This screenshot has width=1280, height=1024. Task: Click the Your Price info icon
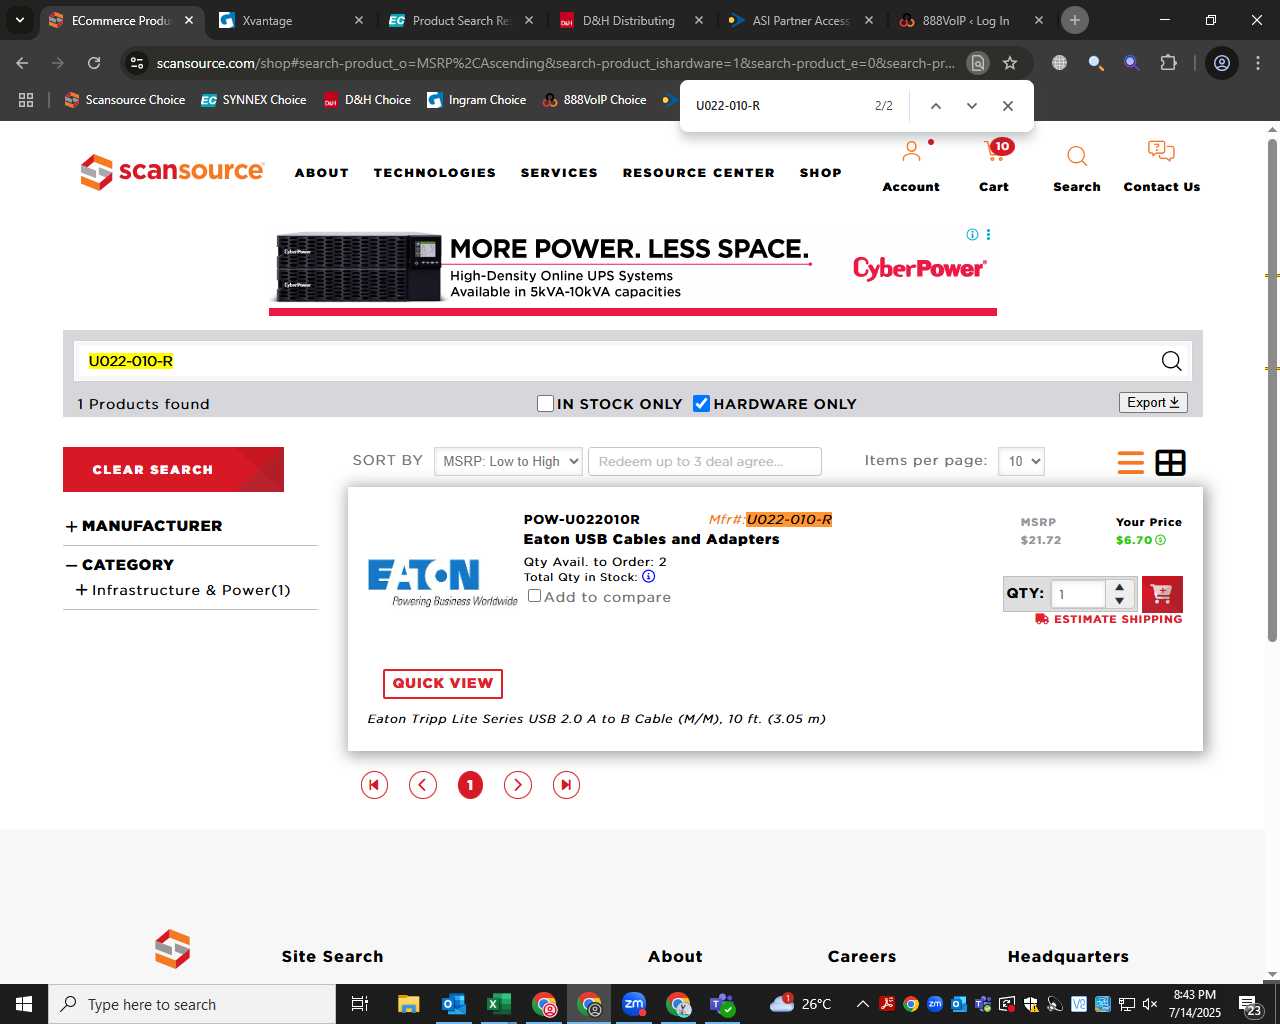pyautogui.click(x=1161, y=540)
